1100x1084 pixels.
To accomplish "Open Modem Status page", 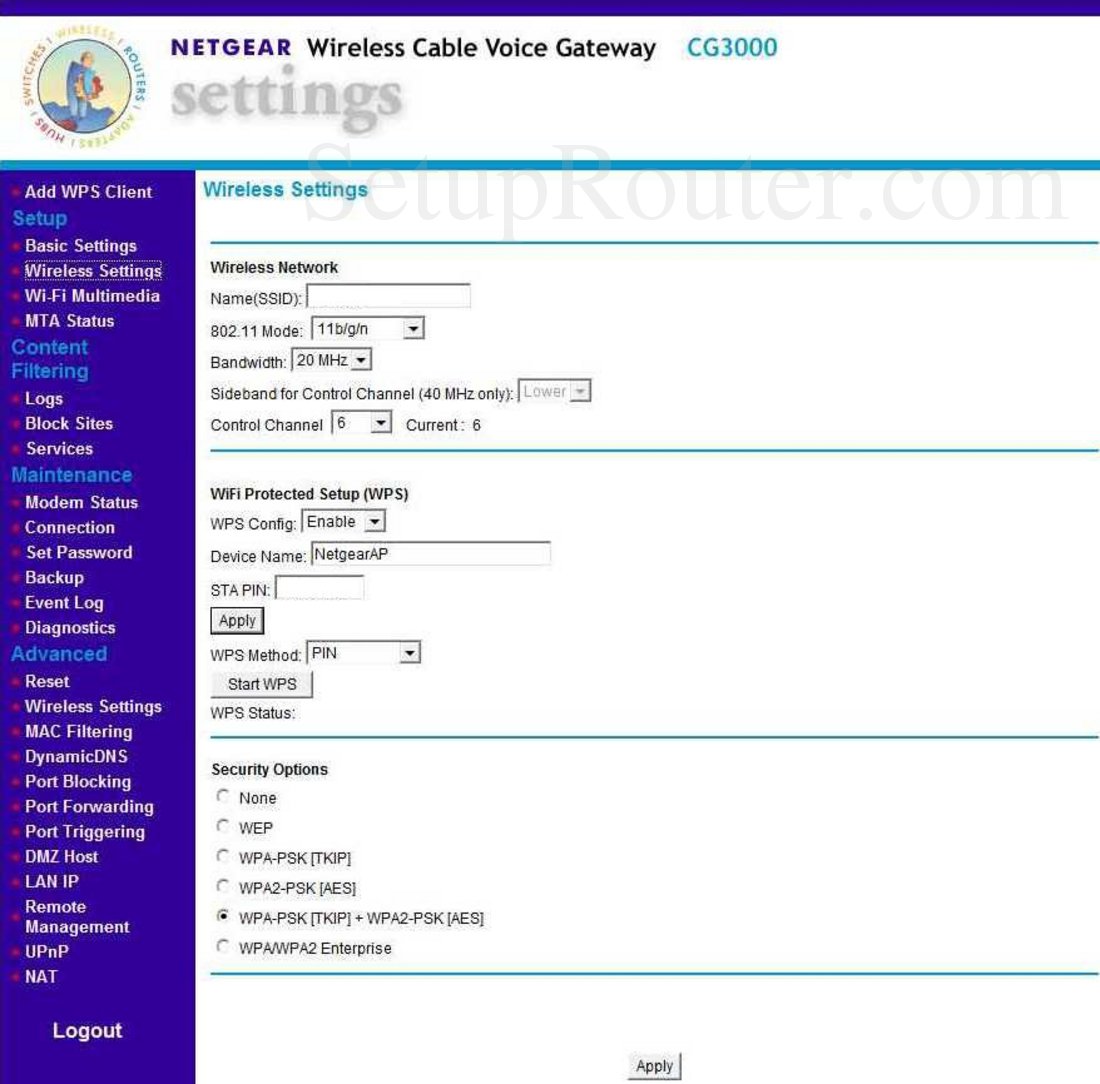I will [x=81, y=502].
